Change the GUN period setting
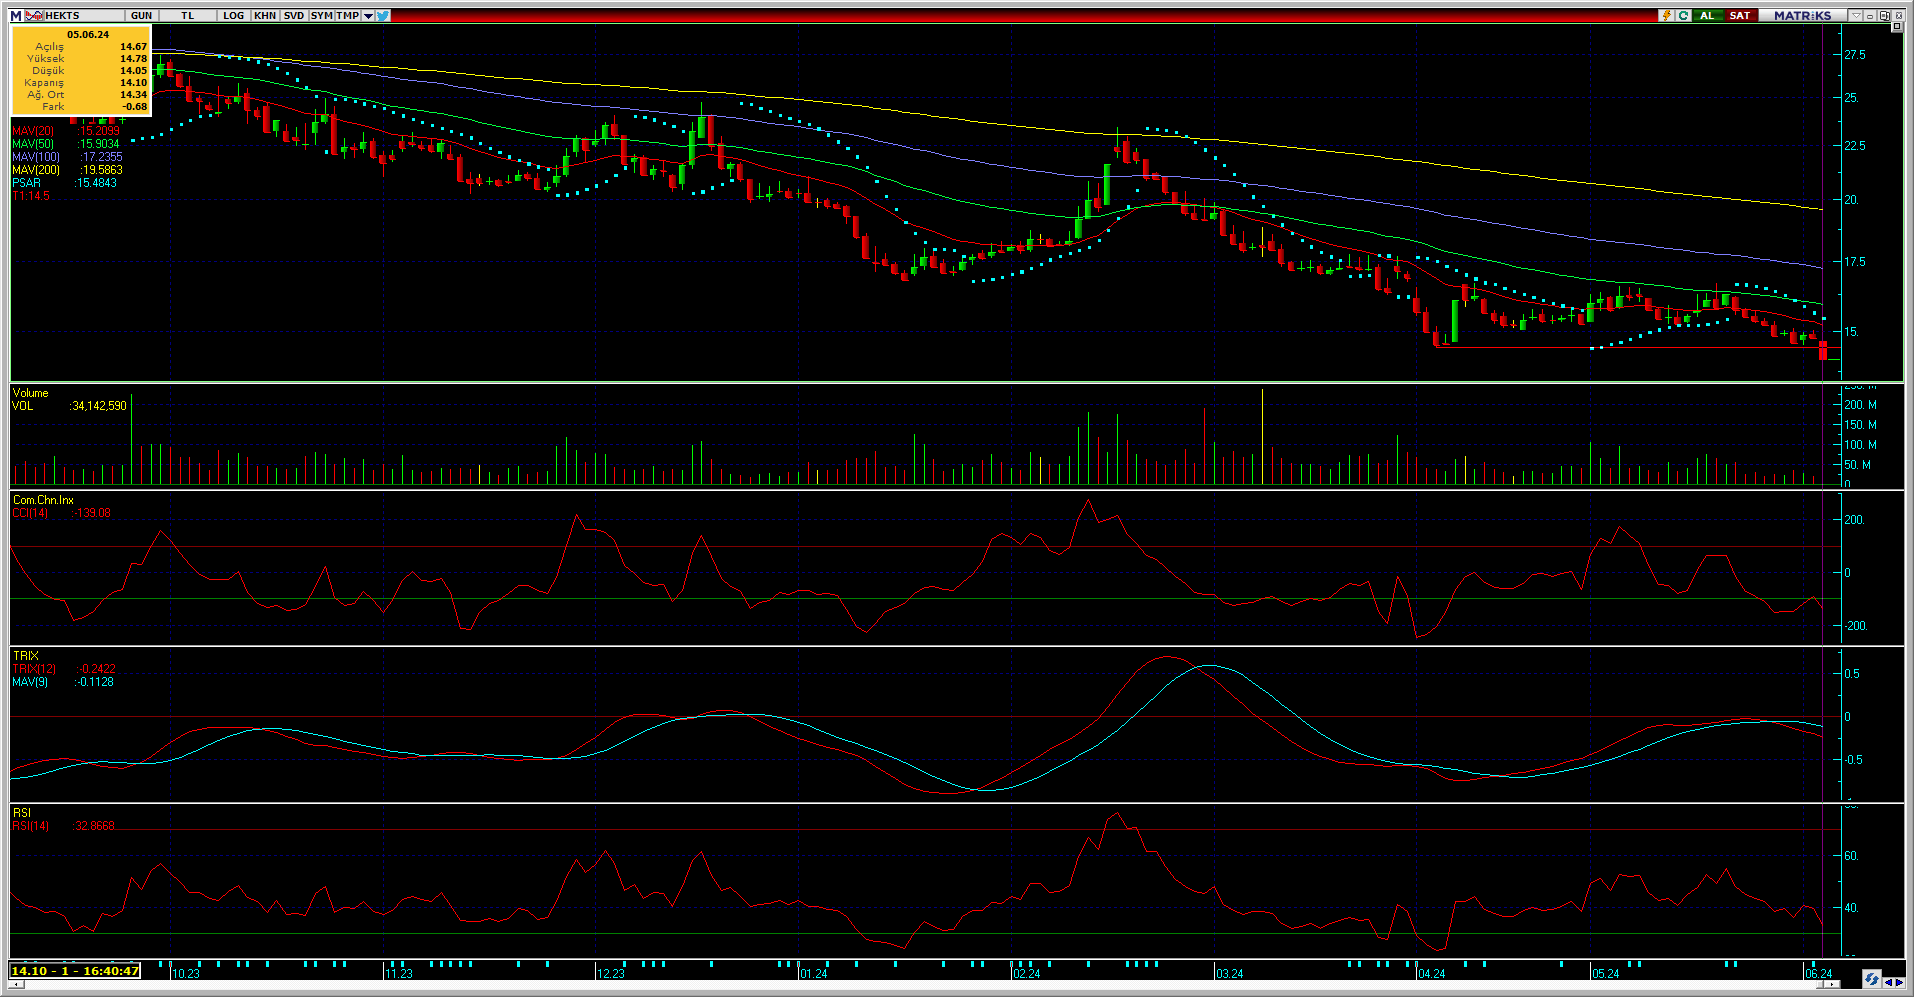 (141, 16)
